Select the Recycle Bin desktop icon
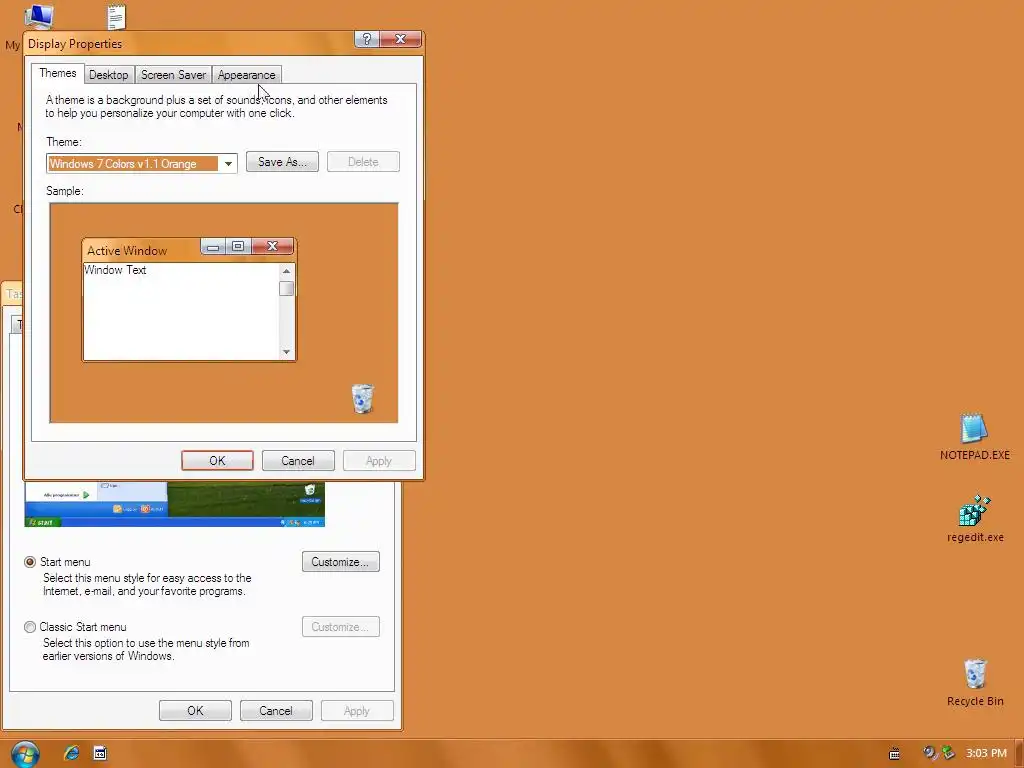 click(x=974, y=682)
